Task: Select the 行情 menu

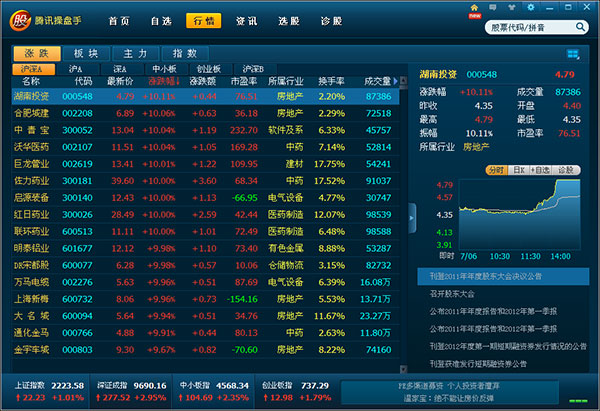Action: pyautogui.click(x=204, y=21)
